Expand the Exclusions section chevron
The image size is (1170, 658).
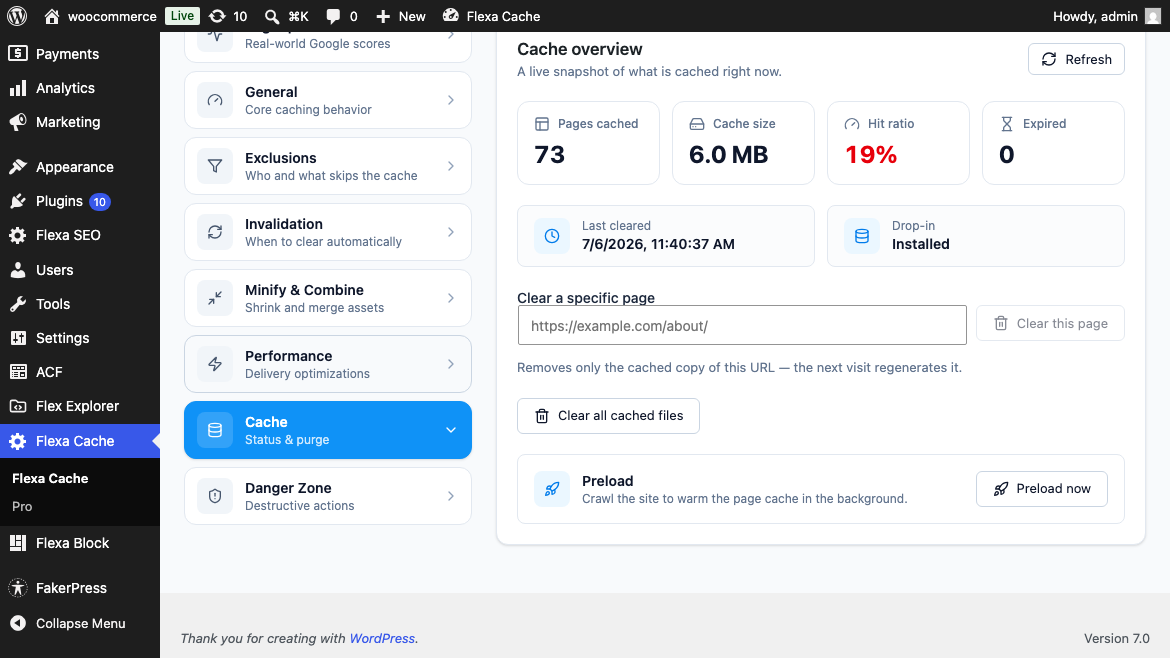451,166
